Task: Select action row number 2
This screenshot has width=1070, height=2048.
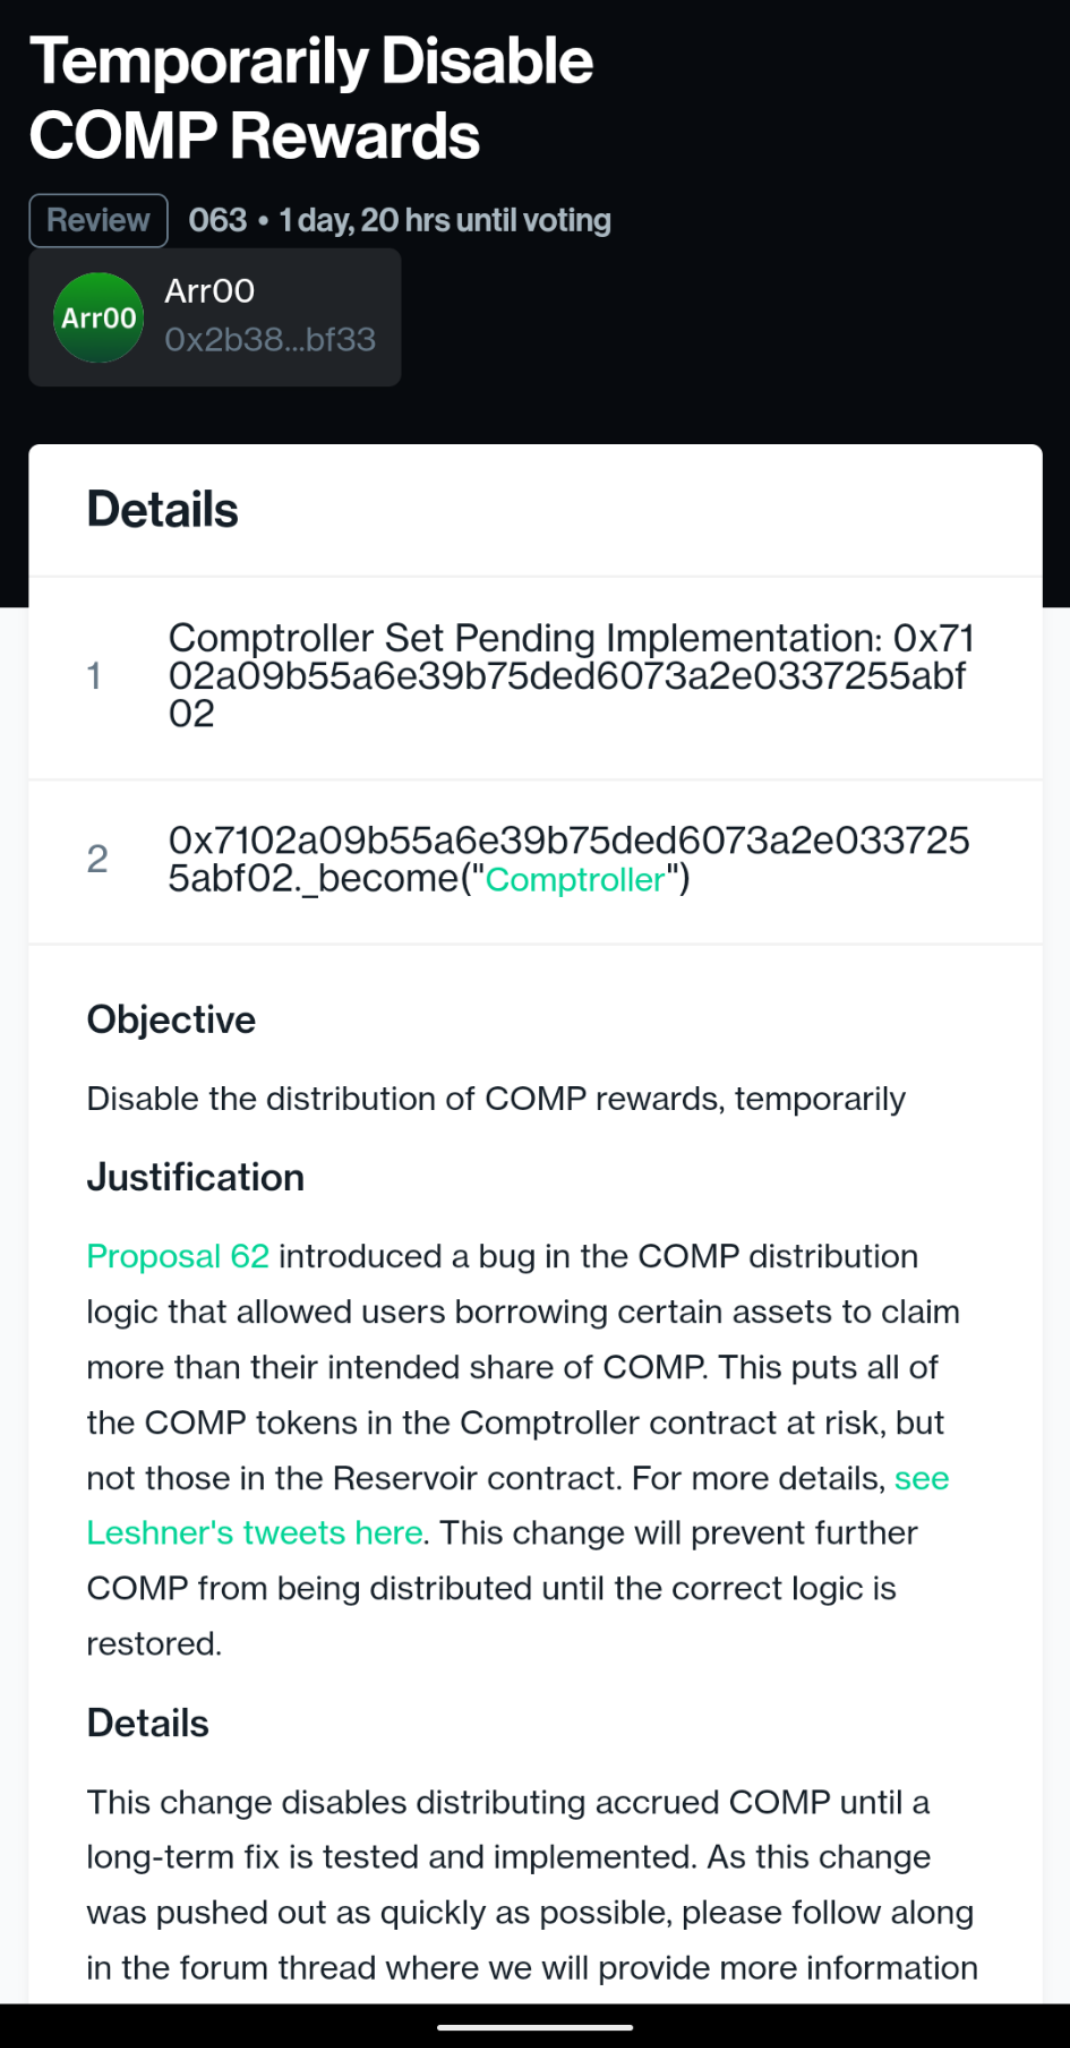Action: coord(535,861)
